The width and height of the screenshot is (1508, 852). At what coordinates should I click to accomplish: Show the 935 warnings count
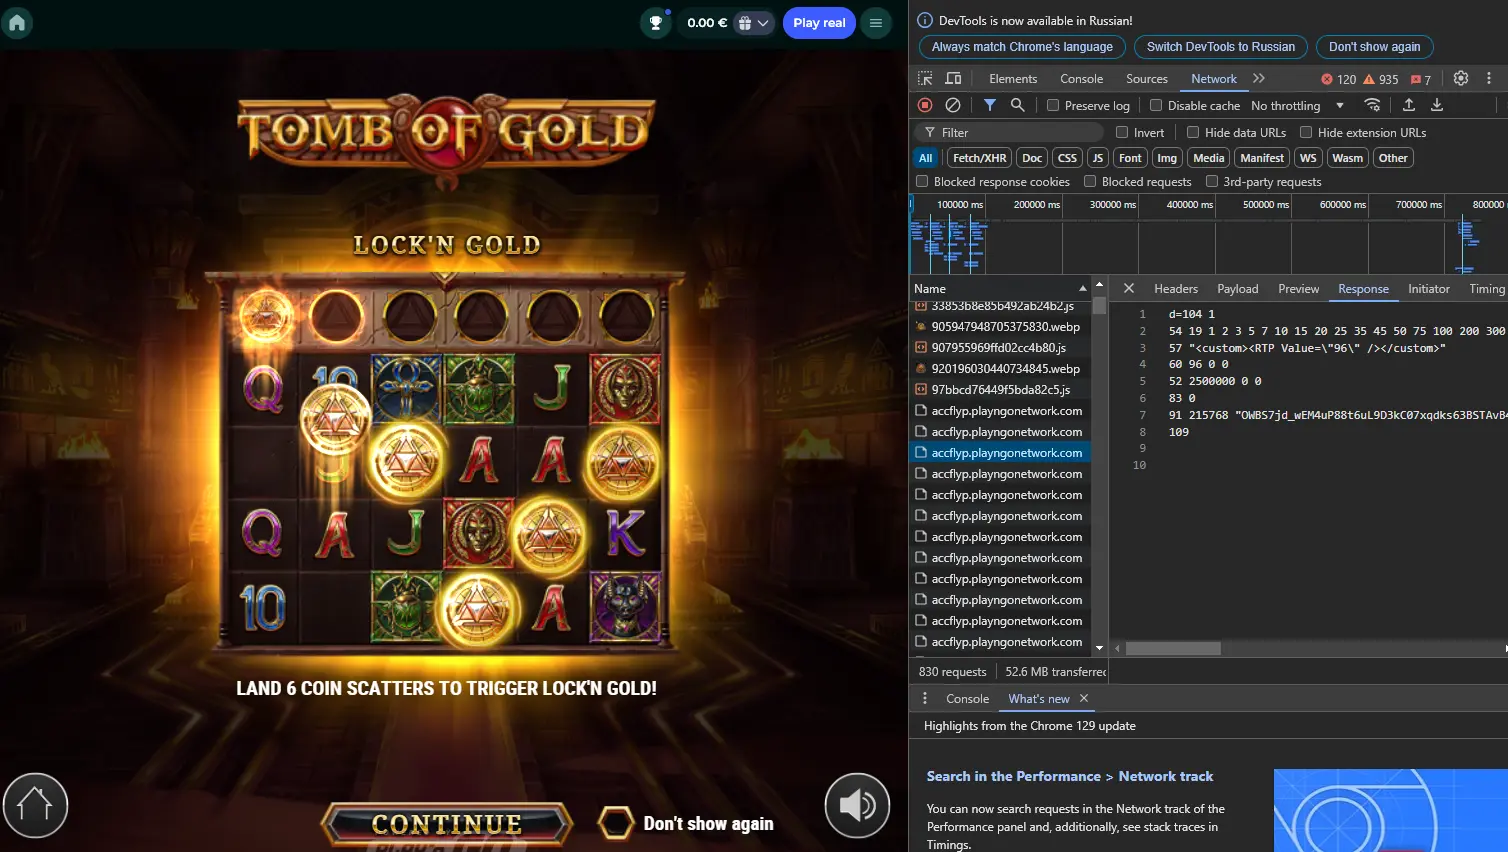pyautogui.click(x=1381, y=79)
